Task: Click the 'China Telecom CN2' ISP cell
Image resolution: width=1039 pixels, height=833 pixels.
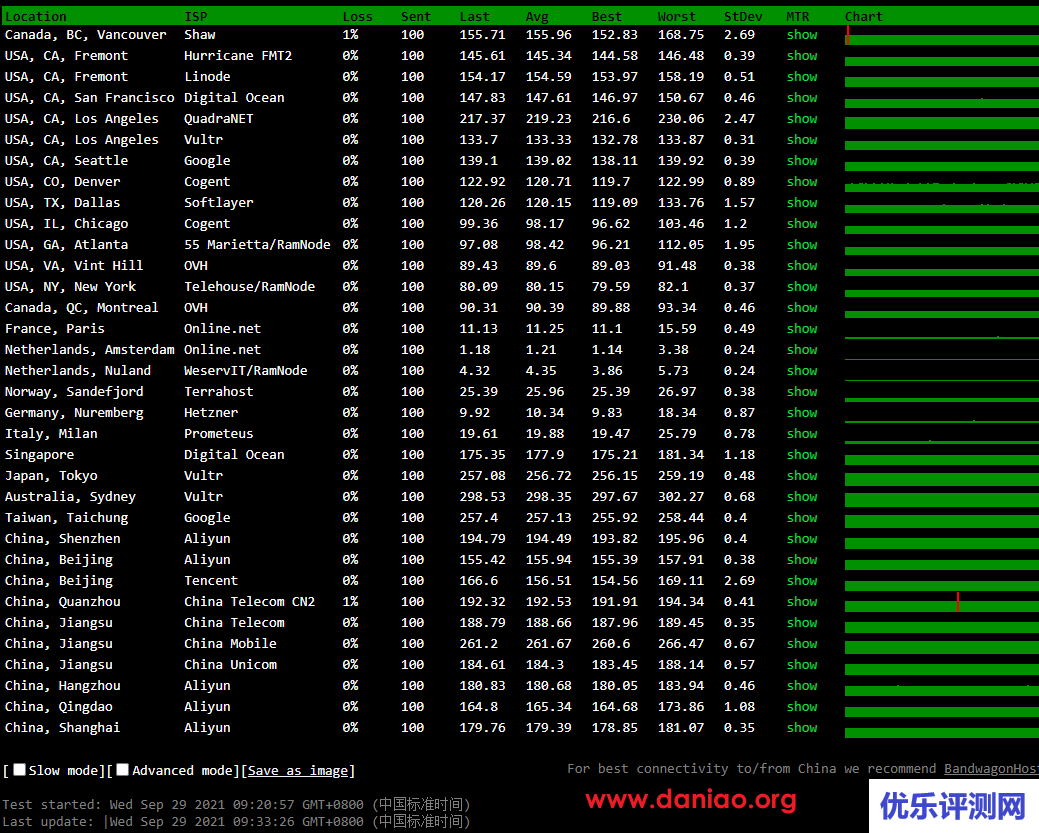Action: 249,602
